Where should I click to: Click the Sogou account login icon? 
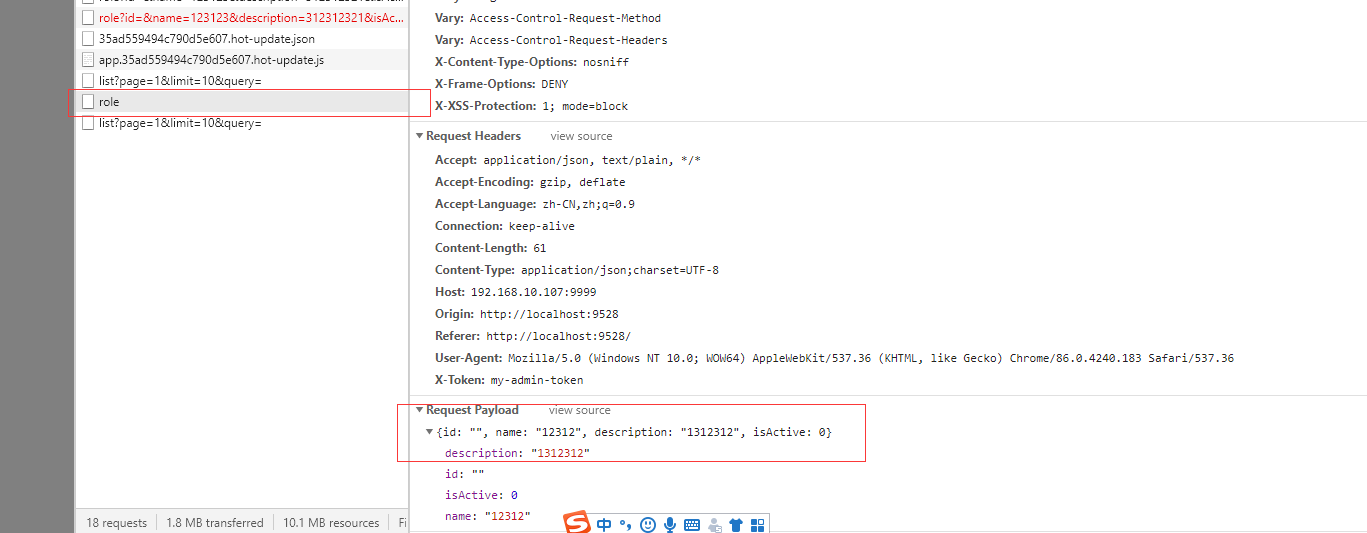[x=714, y=524]
